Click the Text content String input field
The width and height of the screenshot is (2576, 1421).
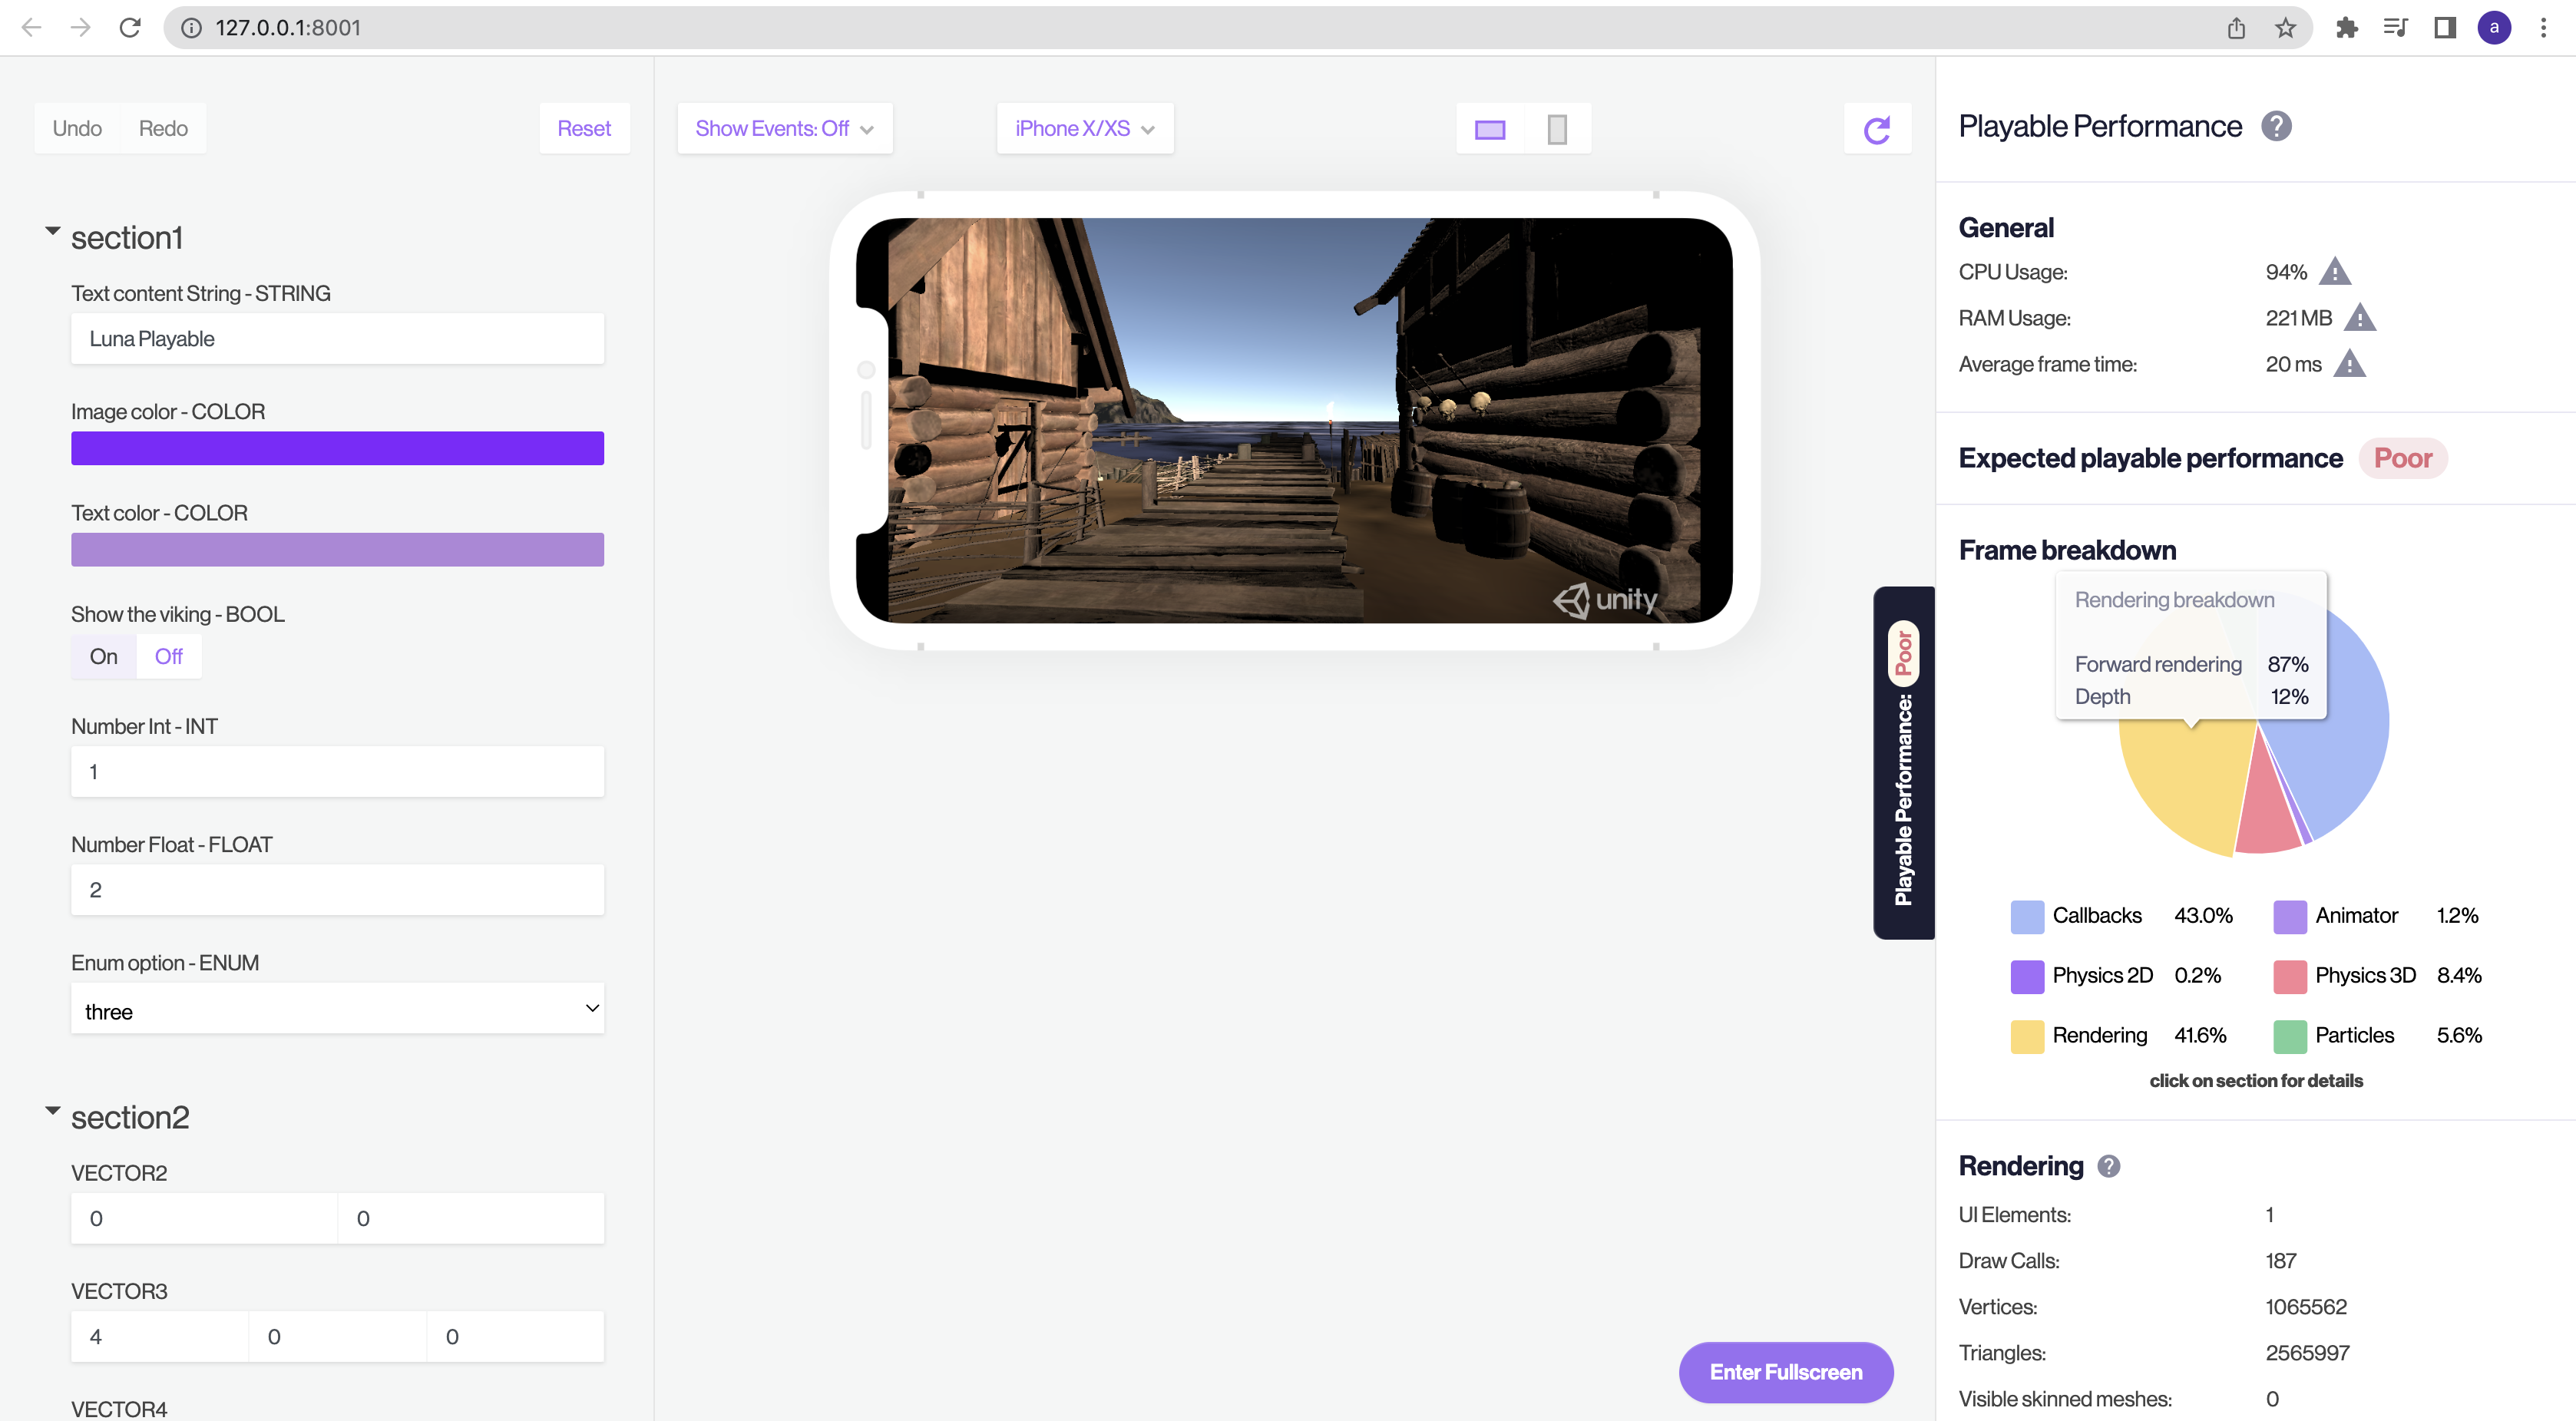click(337, 339)
